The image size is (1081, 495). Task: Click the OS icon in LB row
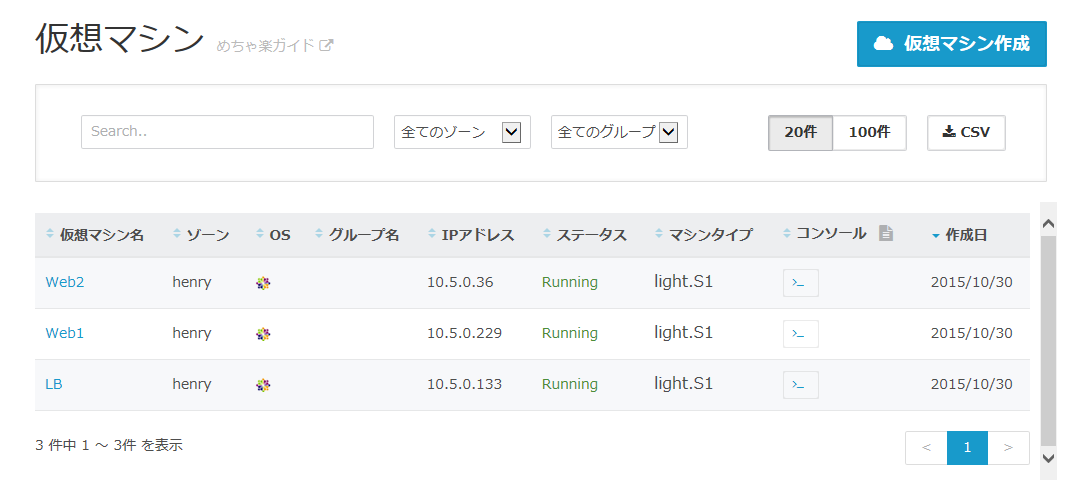click(x=263, y=385)
